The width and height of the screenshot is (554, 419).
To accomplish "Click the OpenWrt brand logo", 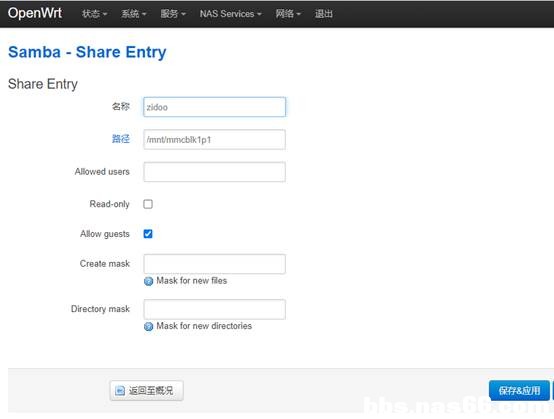I will coord(35,13).
